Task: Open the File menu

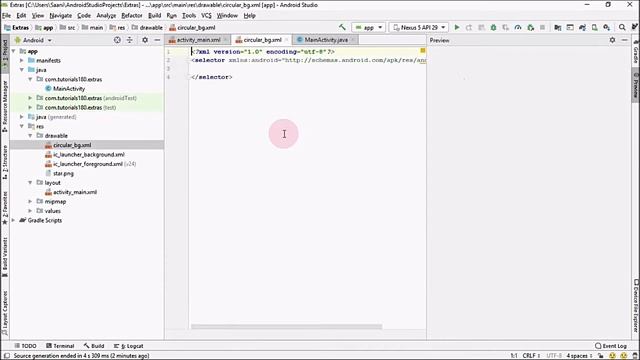Action: click(6, 16)
